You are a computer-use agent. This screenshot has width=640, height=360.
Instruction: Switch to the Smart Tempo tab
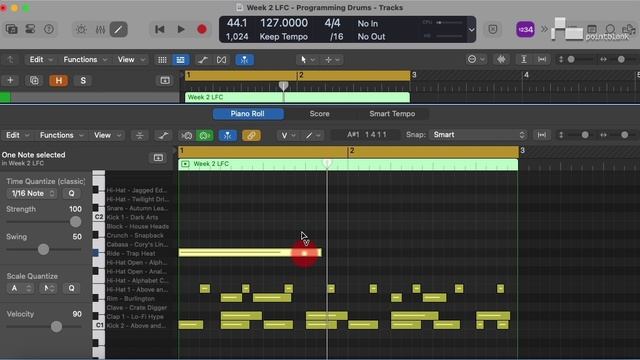click(392, 114)
